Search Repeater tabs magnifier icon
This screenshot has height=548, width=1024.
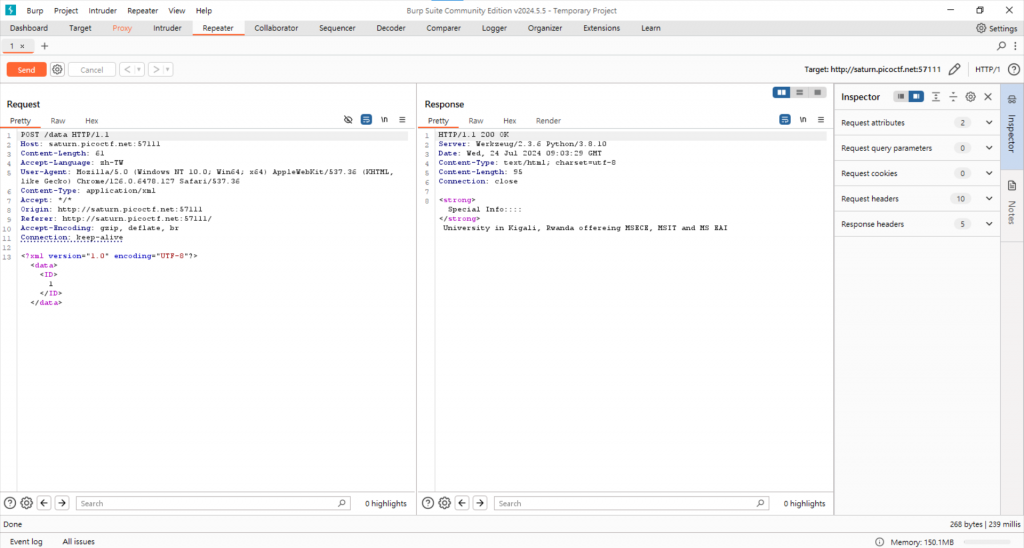(x=1001, y=46)
